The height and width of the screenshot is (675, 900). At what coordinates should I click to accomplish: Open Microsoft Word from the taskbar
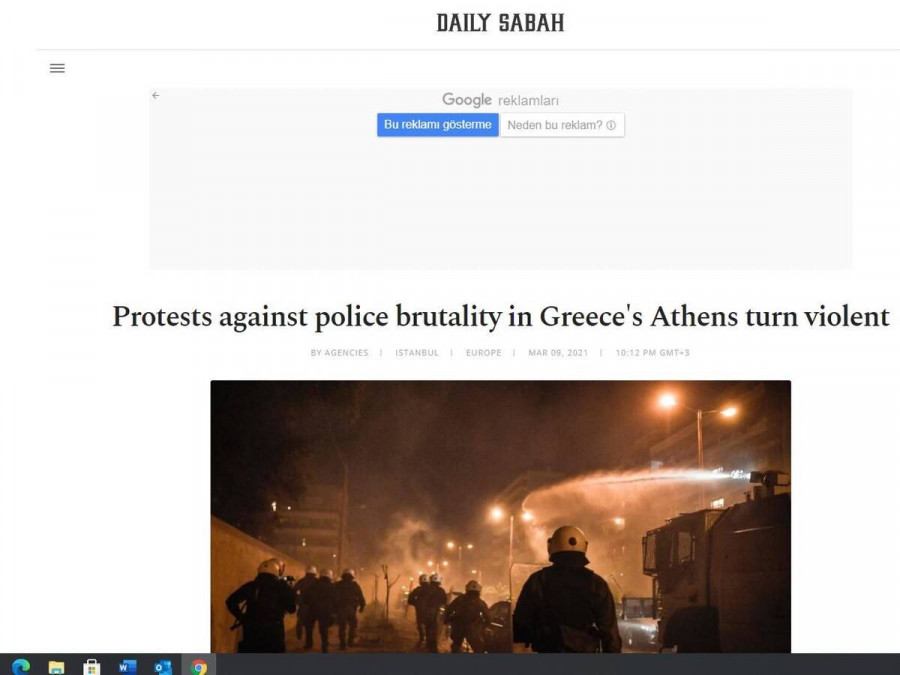click(x=127, y=666)
